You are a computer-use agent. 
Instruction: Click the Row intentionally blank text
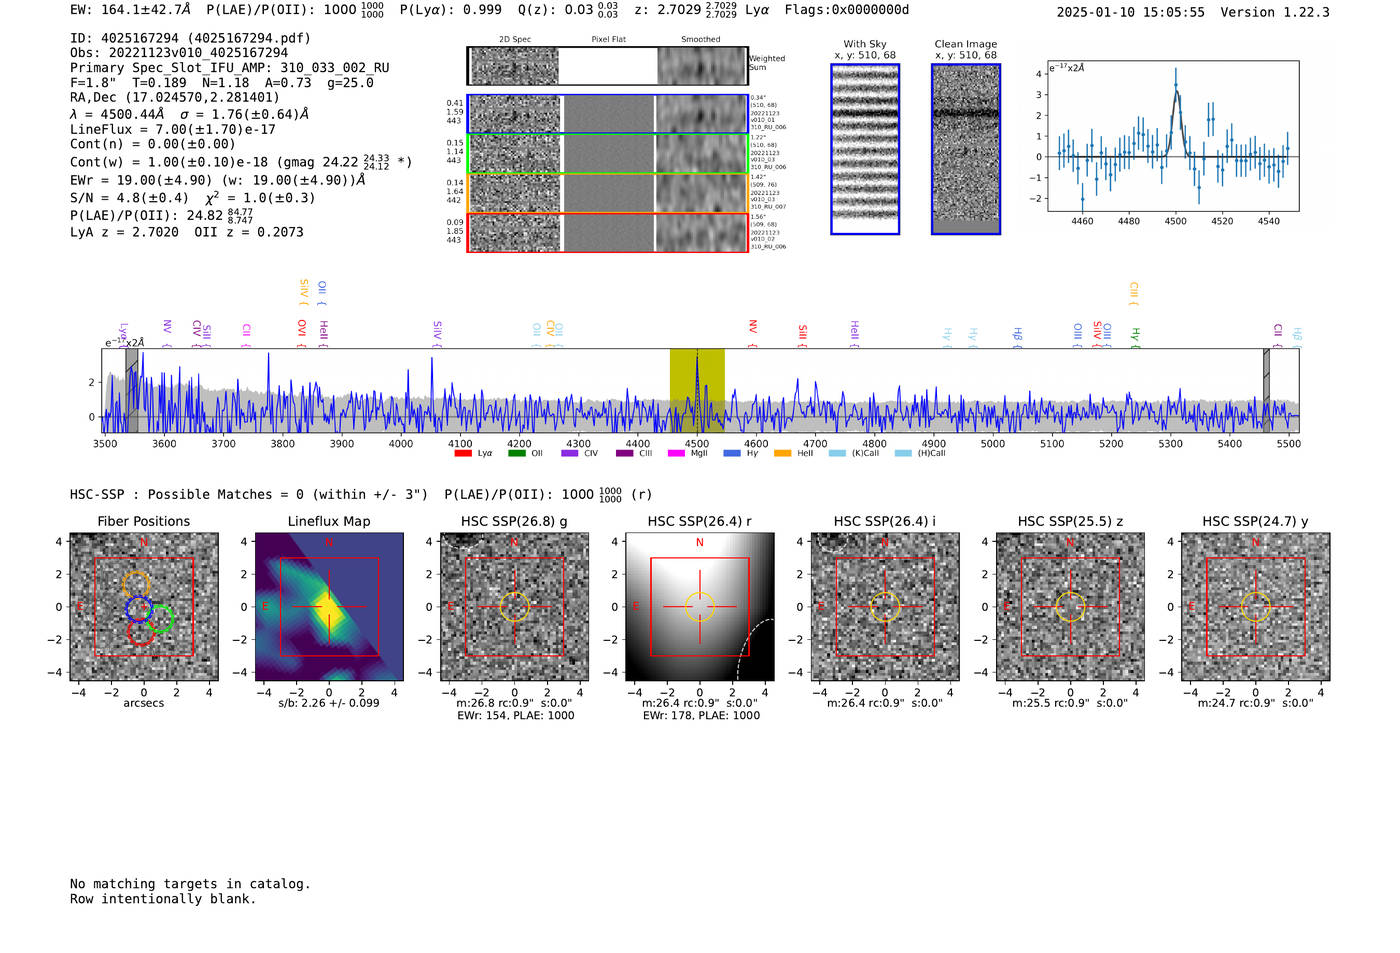[163, 899]
